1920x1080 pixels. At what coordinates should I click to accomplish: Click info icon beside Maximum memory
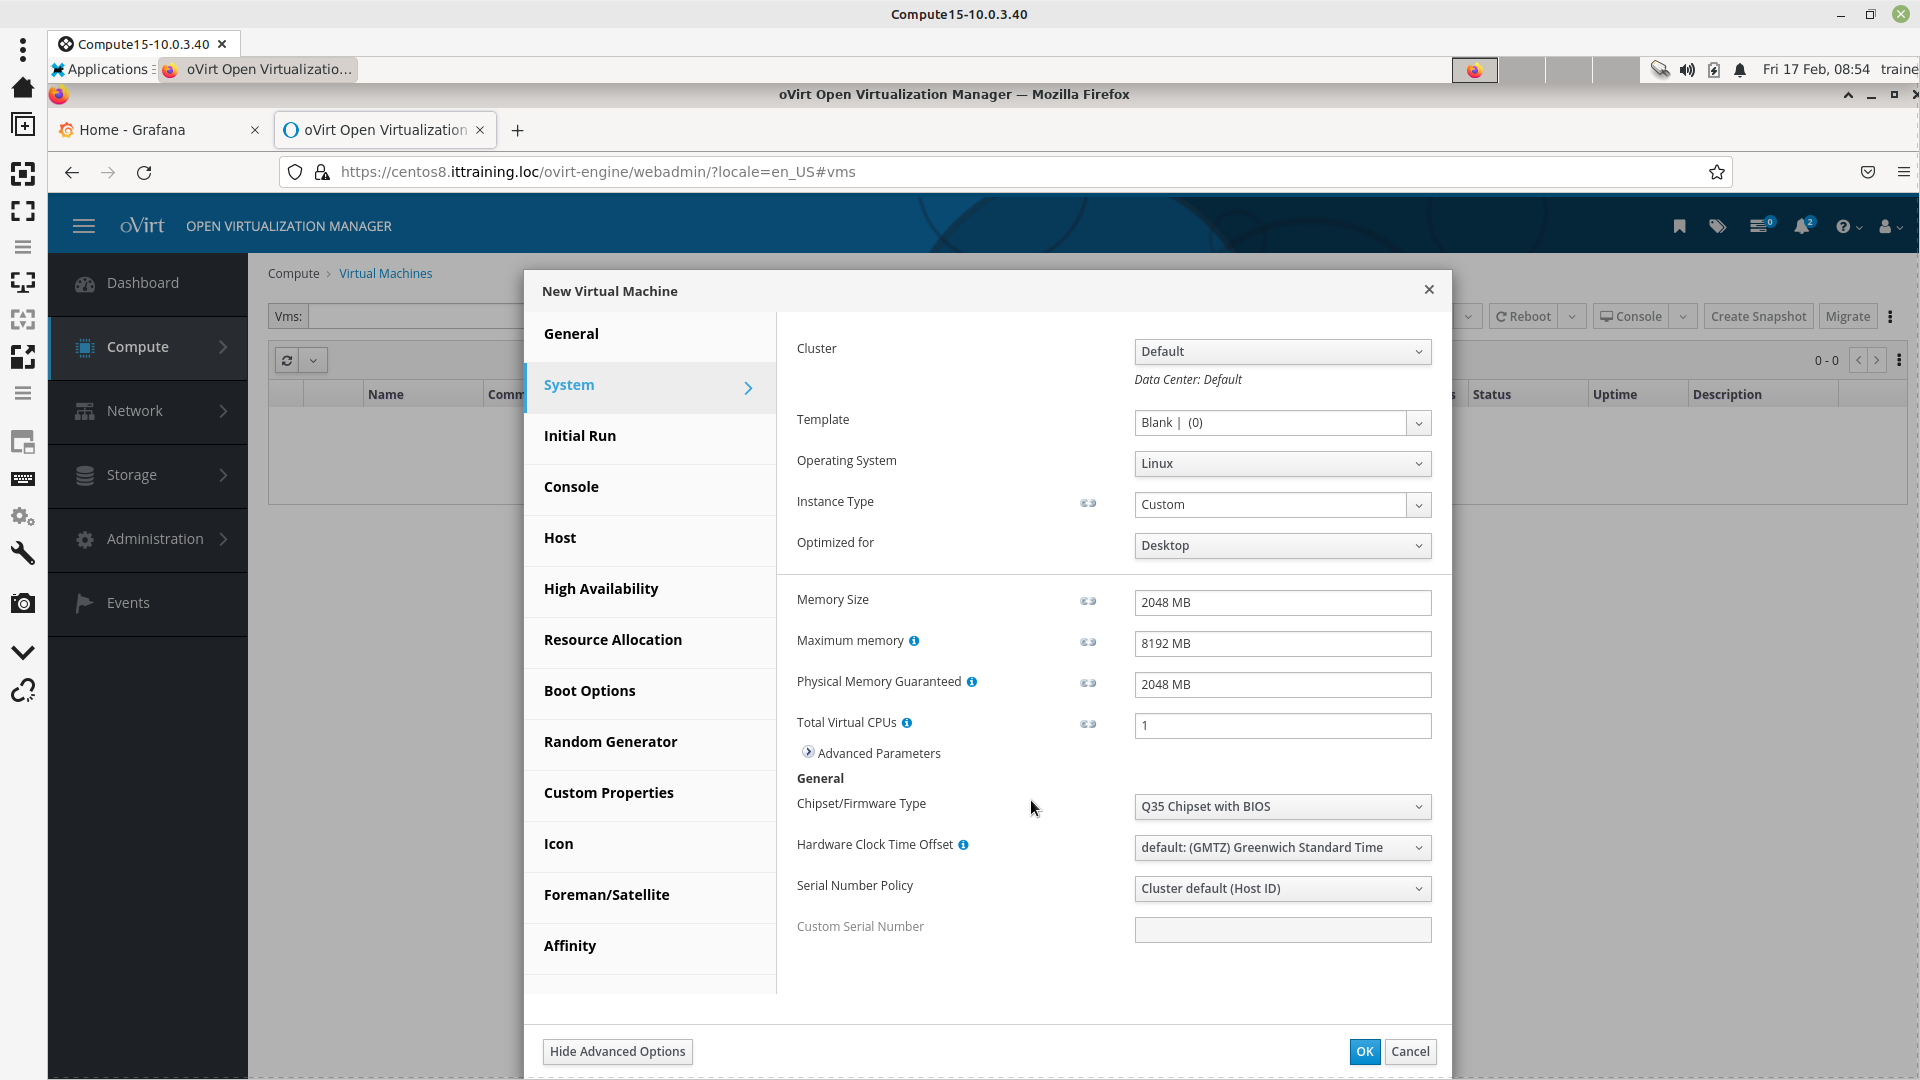914,641
